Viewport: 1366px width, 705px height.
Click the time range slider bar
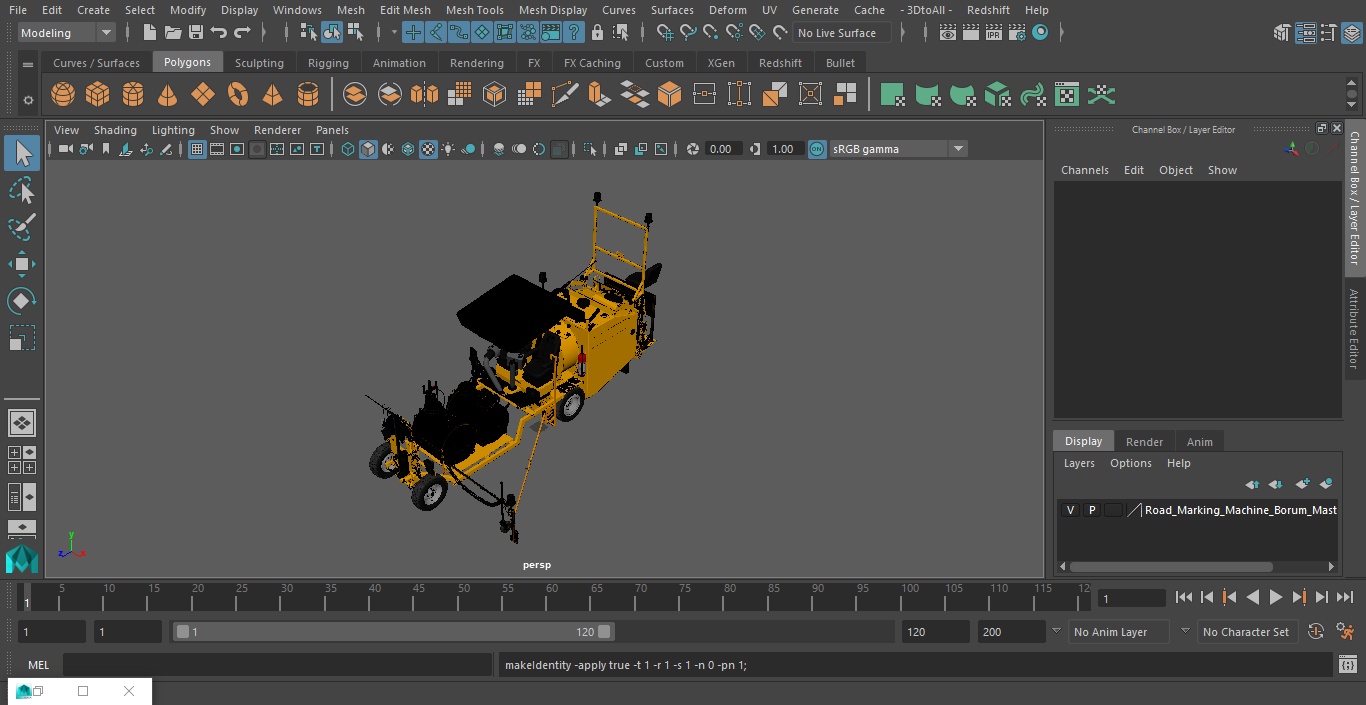tap(394, 632)
